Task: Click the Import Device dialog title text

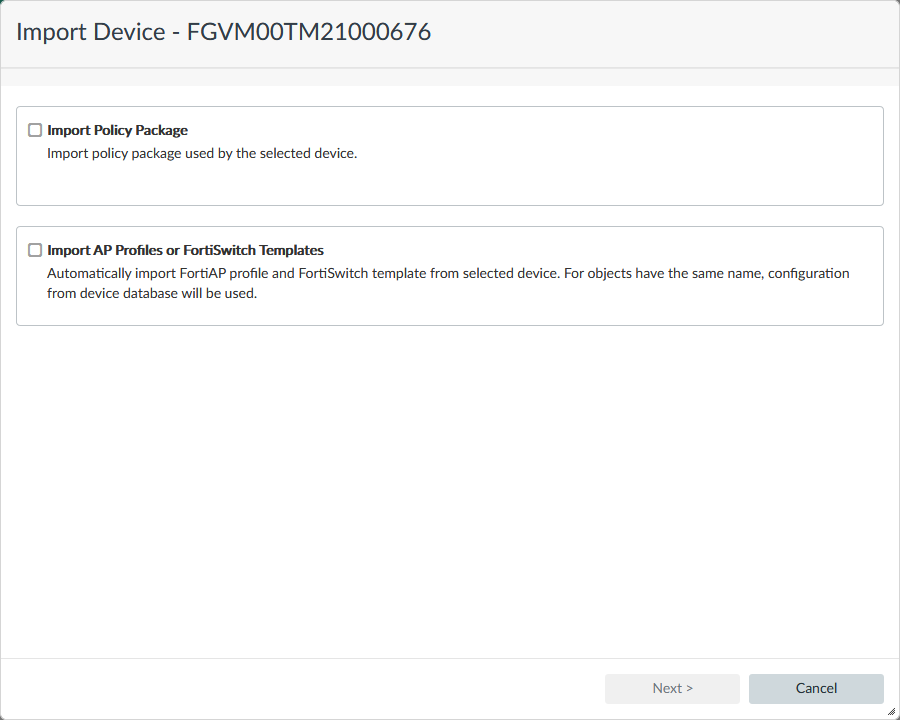Action: pos(223,32)
